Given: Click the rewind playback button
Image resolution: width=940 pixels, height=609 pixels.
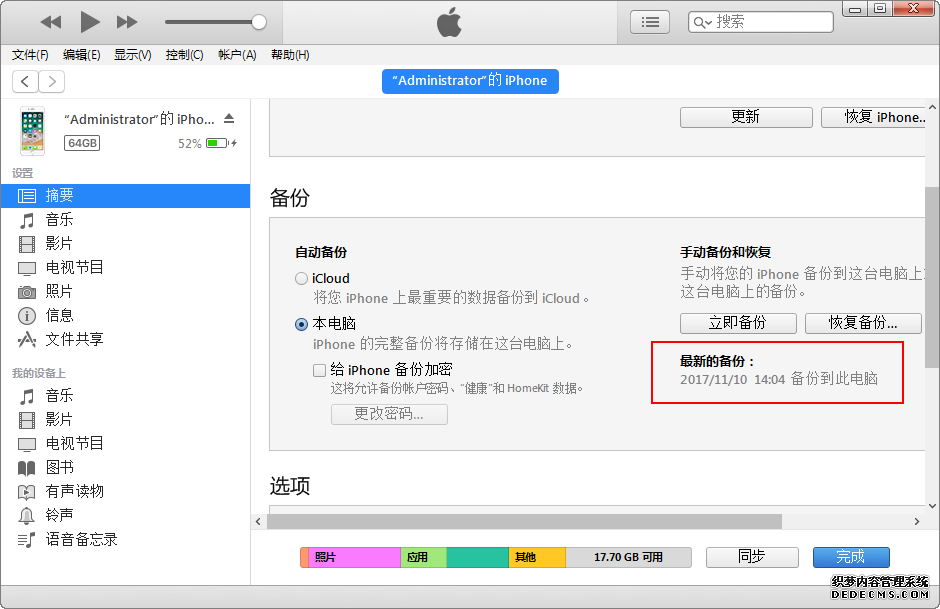Looking at the screenshot, I should coord(51,22).
